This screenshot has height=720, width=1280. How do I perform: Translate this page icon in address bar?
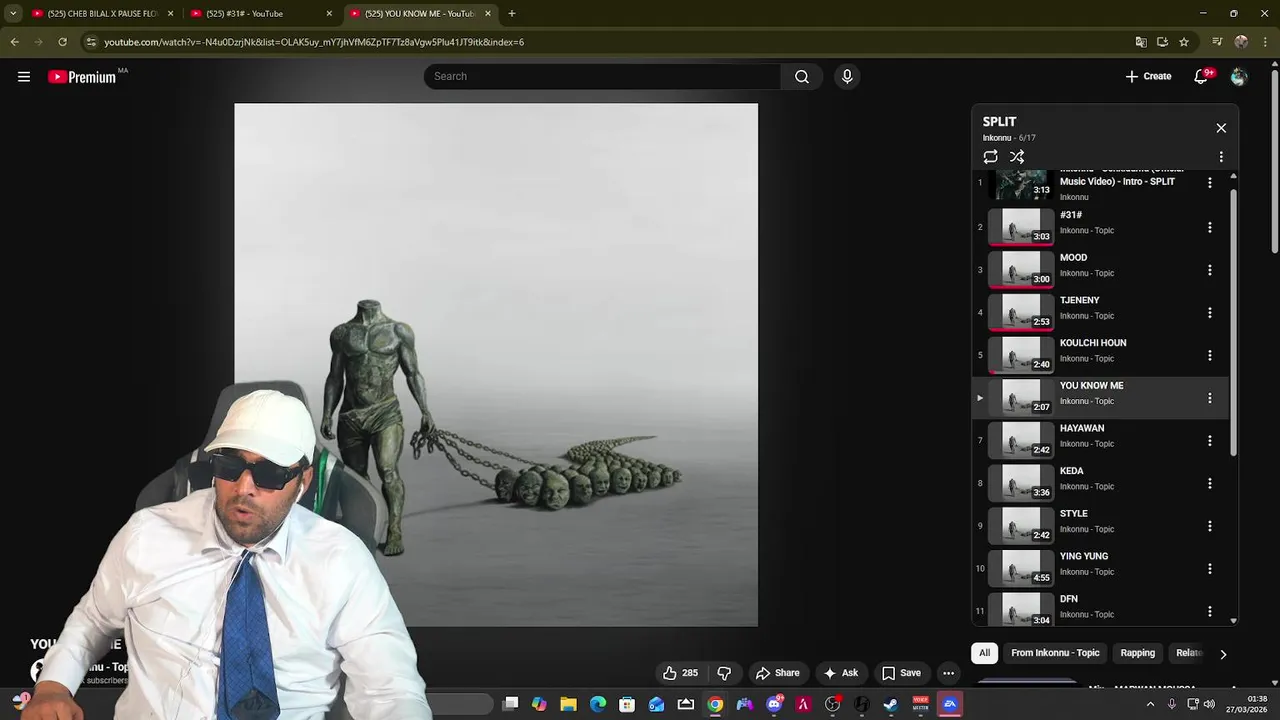(1141, 42)
